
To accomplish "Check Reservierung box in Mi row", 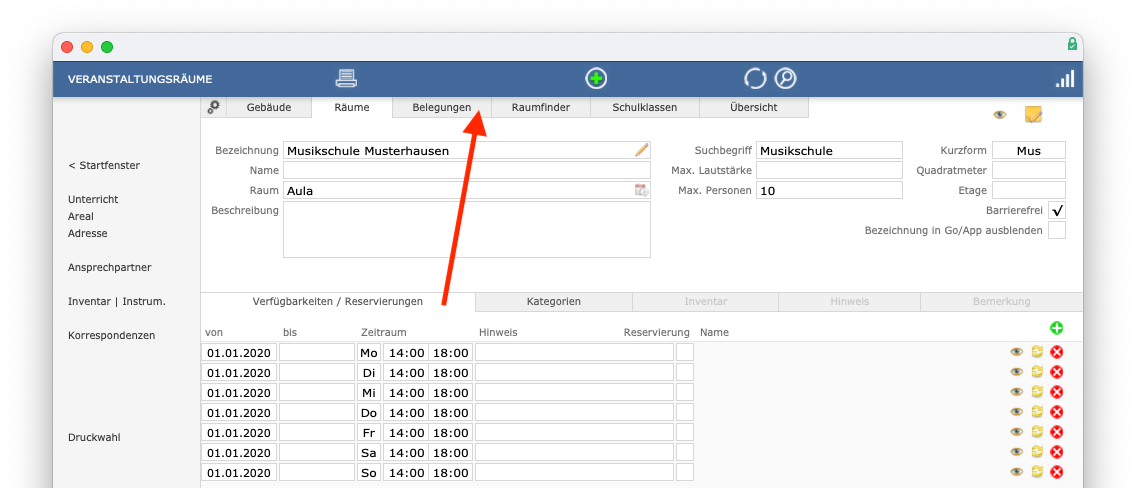I will [x=685, y=392].
